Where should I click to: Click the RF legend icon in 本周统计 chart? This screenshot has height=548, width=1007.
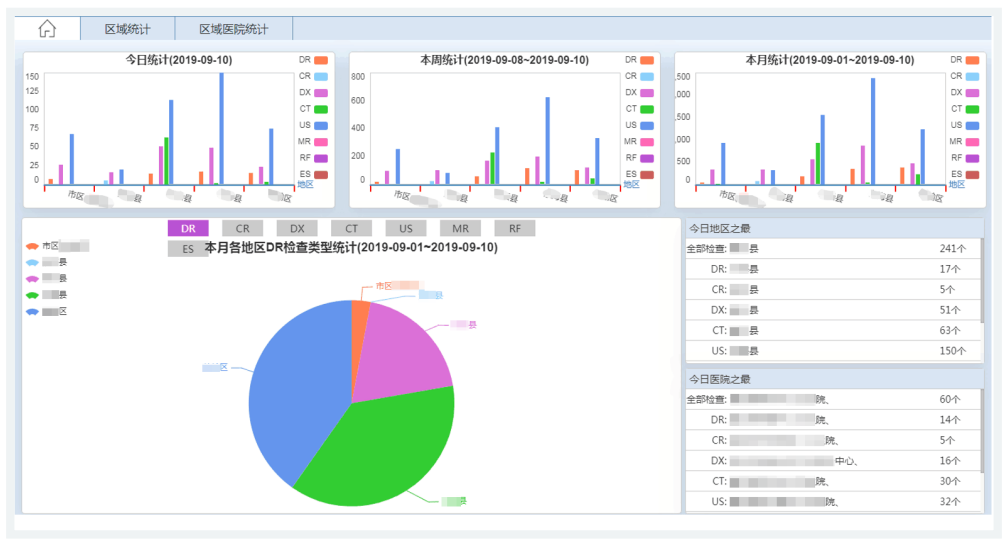(647, 158)
